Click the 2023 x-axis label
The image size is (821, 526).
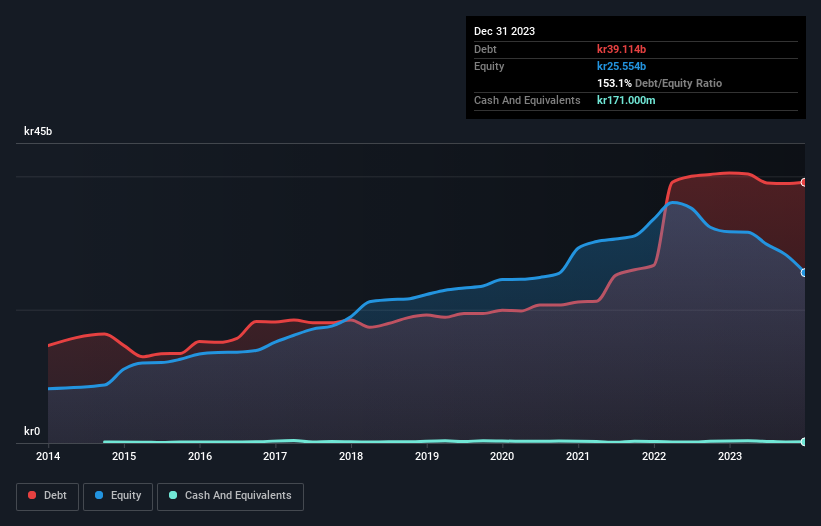730,456
